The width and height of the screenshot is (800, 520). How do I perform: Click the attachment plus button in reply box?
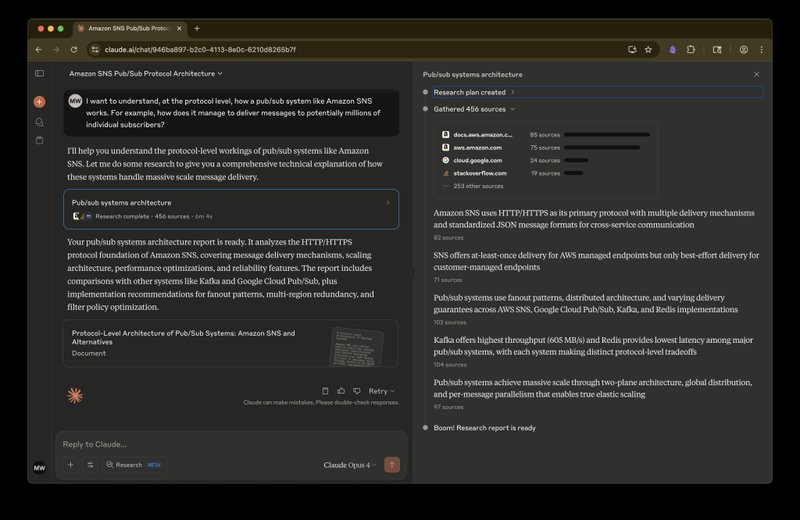[x=70, y=464]
